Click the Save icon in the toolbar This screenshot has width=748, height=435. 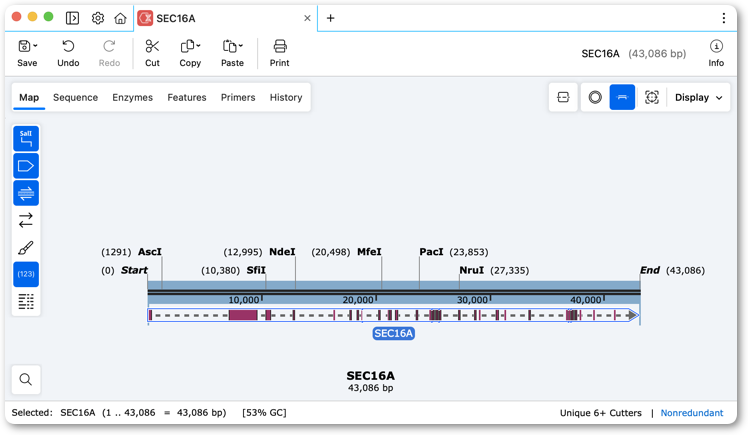click(x=24, y=46)
